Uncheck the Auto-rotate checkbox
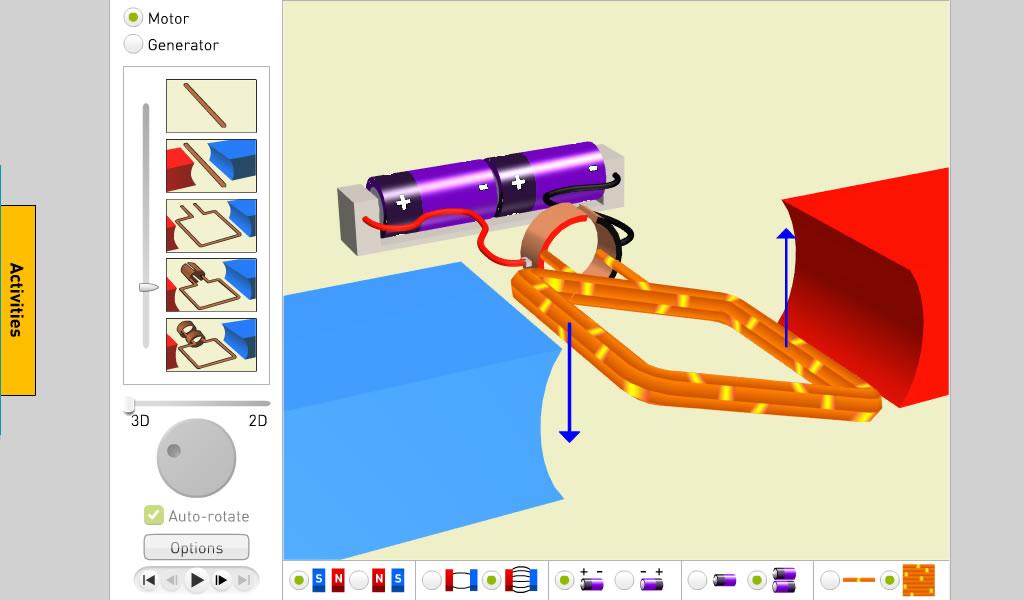This screenshot has width=1024, height=600. [x=153, y=515]
